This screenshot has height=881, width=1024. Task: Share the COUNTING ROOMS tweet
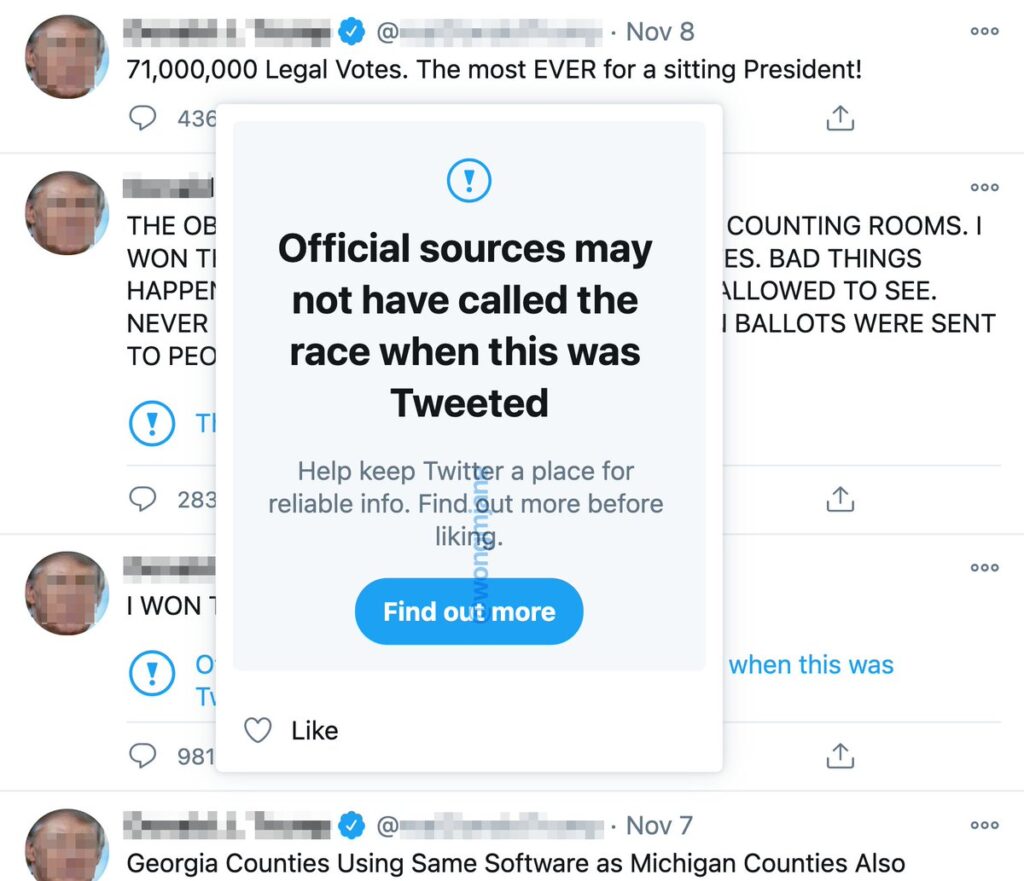click(840, 498)
